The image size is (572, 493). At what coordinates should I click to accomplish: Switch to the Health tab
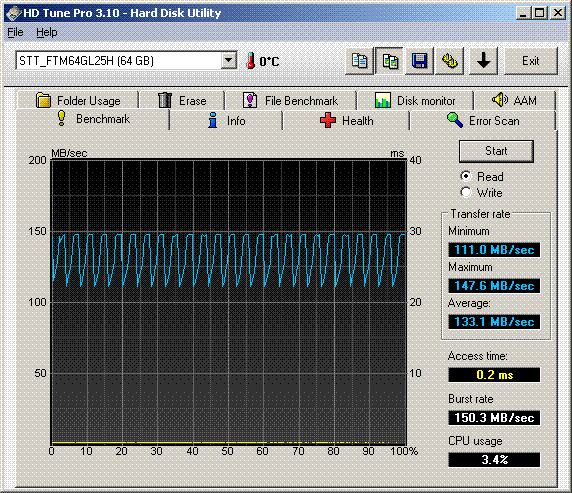[x=346, y=120]
